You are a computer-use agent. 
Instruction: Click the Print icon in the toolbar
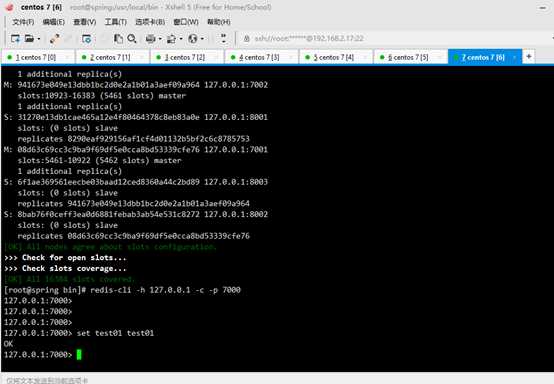[x=151, y=39]
